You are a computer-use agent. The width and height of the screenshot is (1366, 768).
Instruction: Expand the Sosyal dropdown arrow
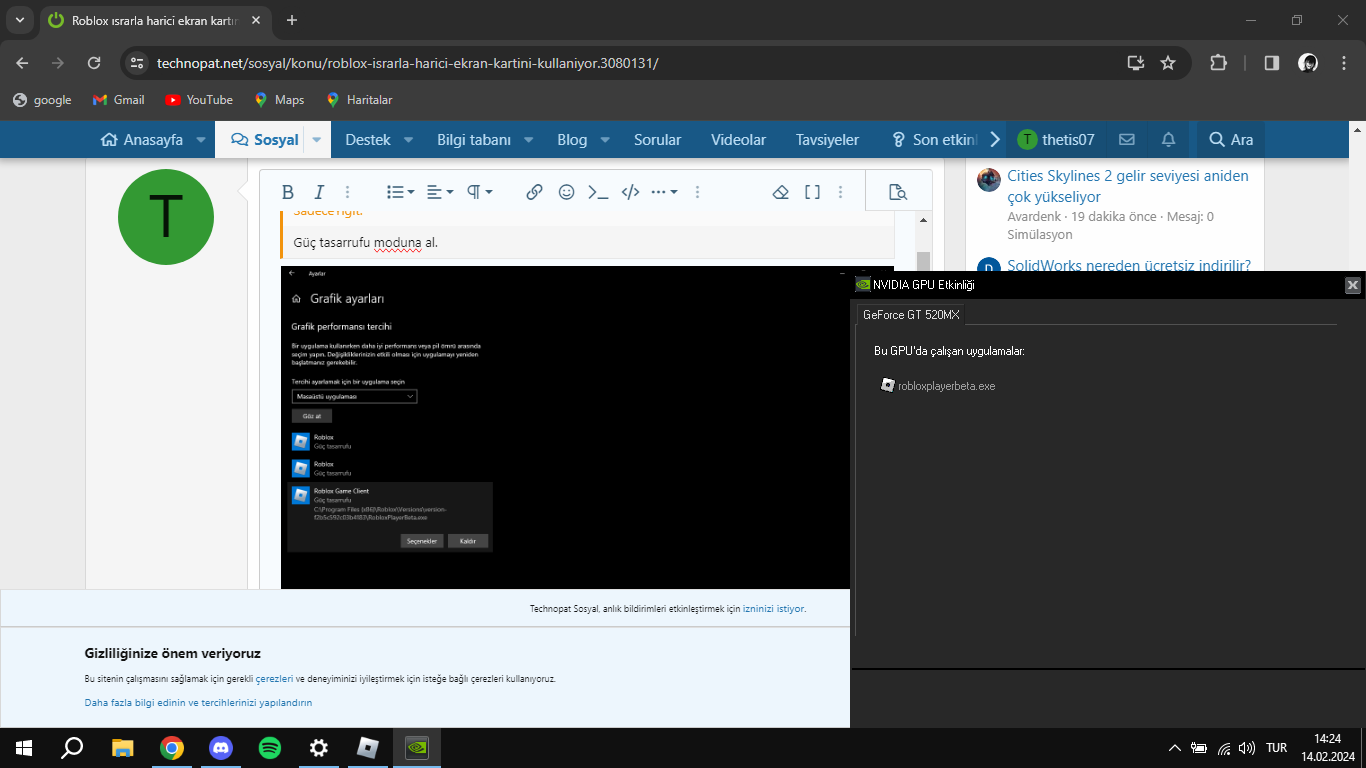(x=317, y=140)
